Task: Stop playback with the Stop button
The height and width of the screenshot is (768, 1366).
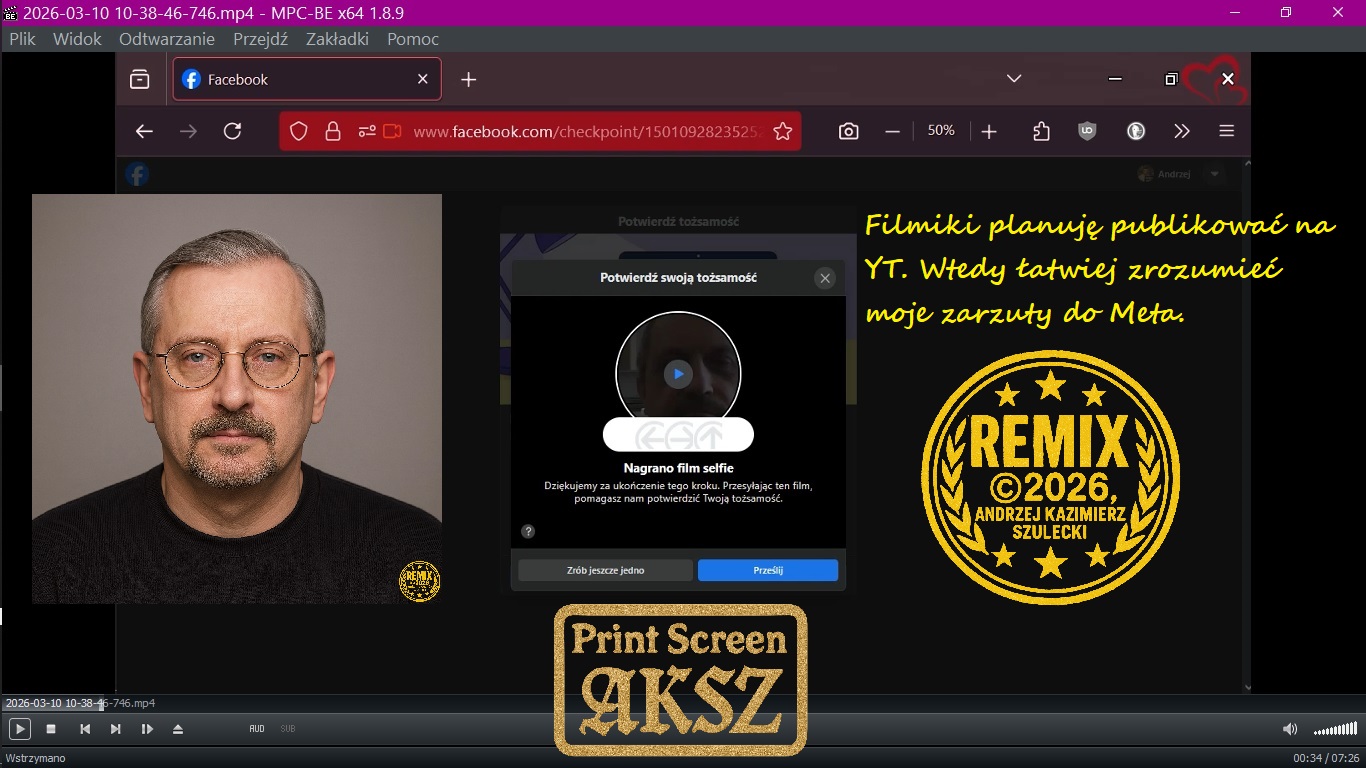Action: tap(51, 729)
